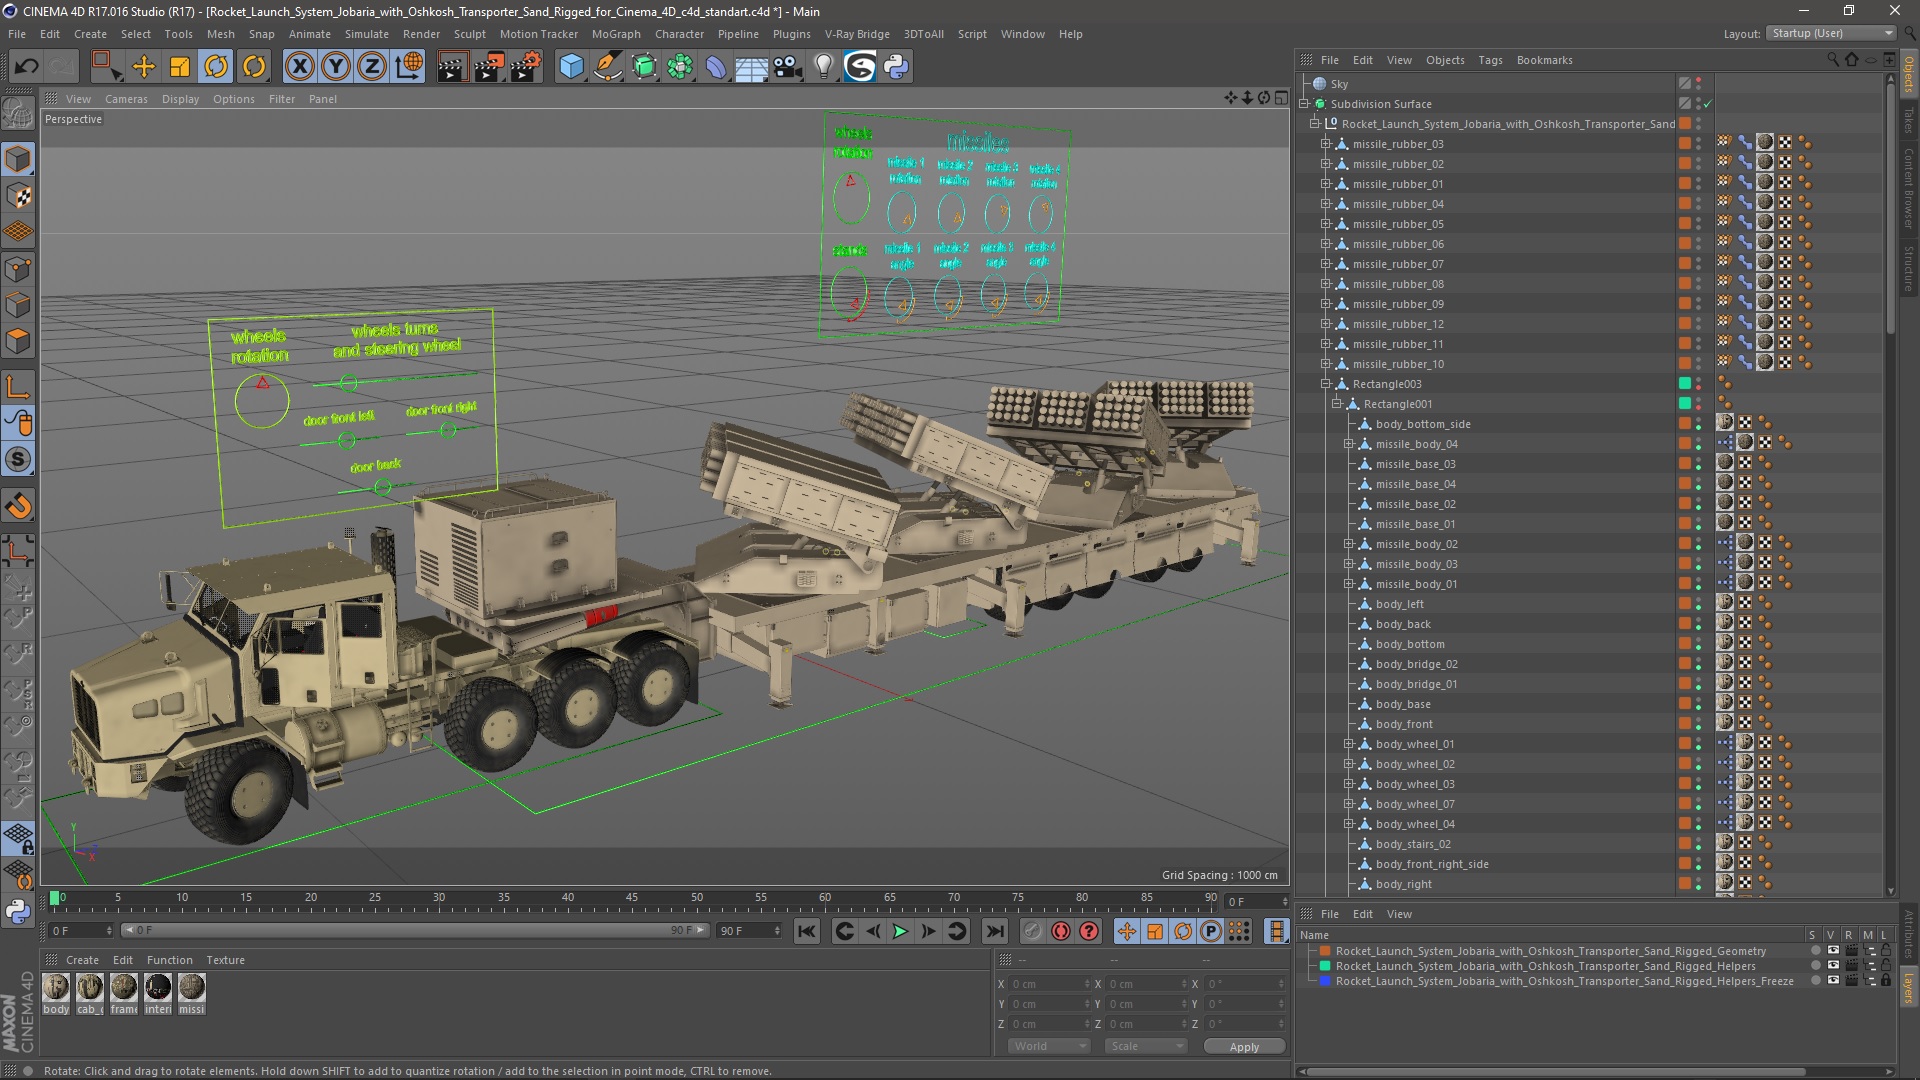The image size is (1920, 1080).
Task: Click the timeline preview range slider
Action: point(415,931)
